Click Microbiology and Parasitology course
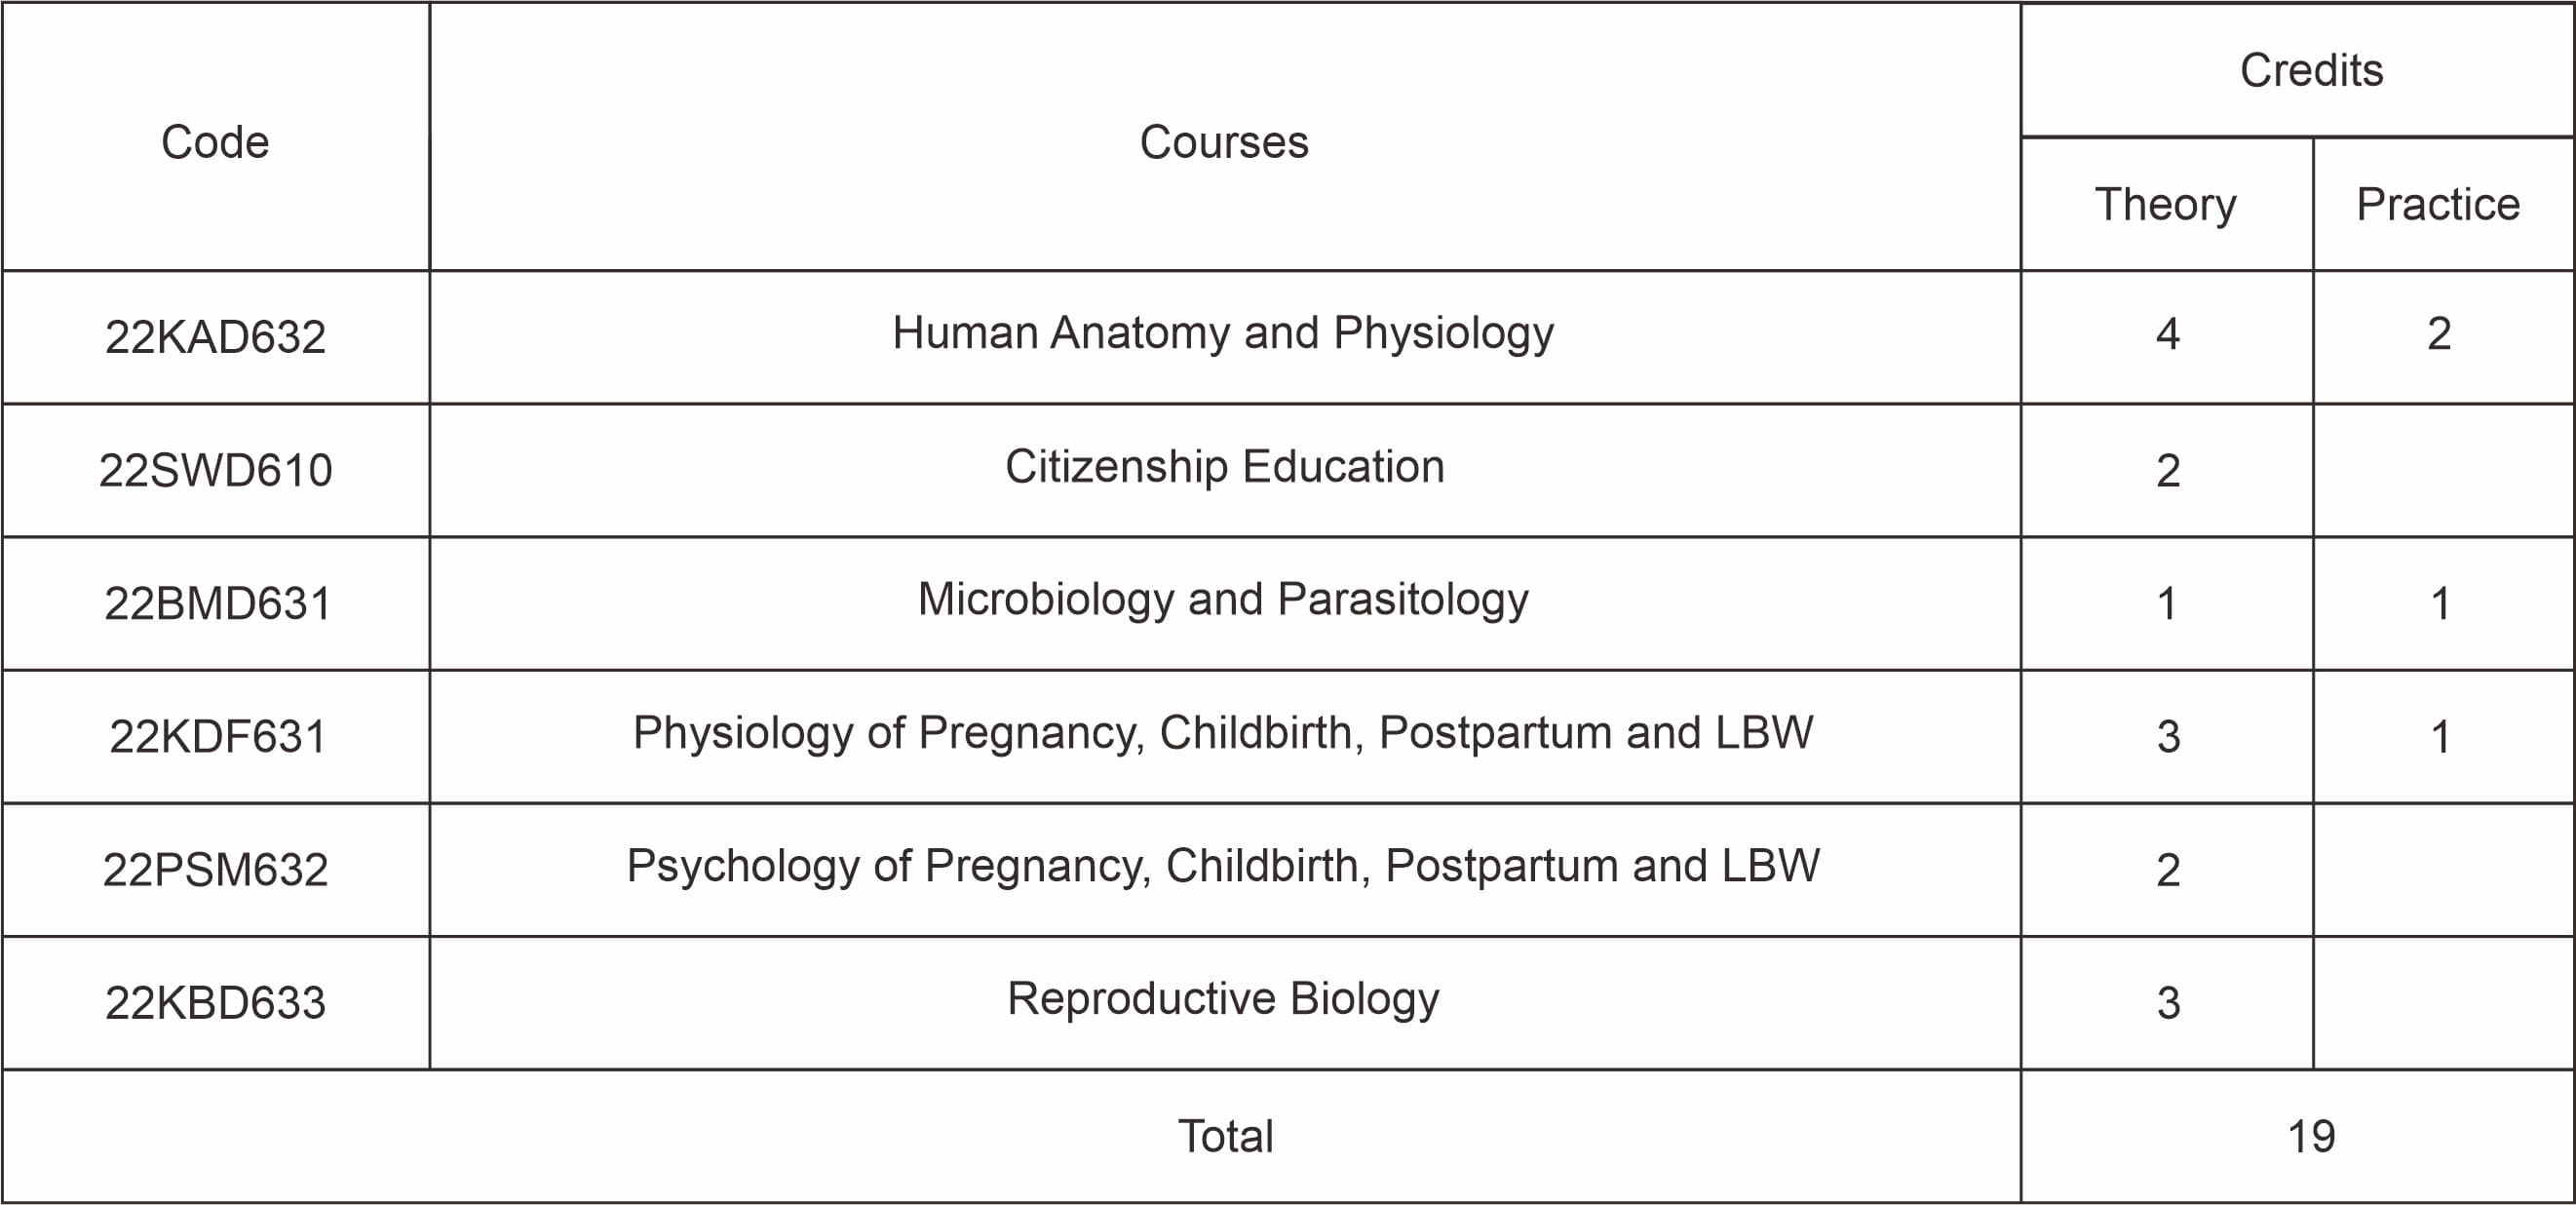 click(1224, 600)
